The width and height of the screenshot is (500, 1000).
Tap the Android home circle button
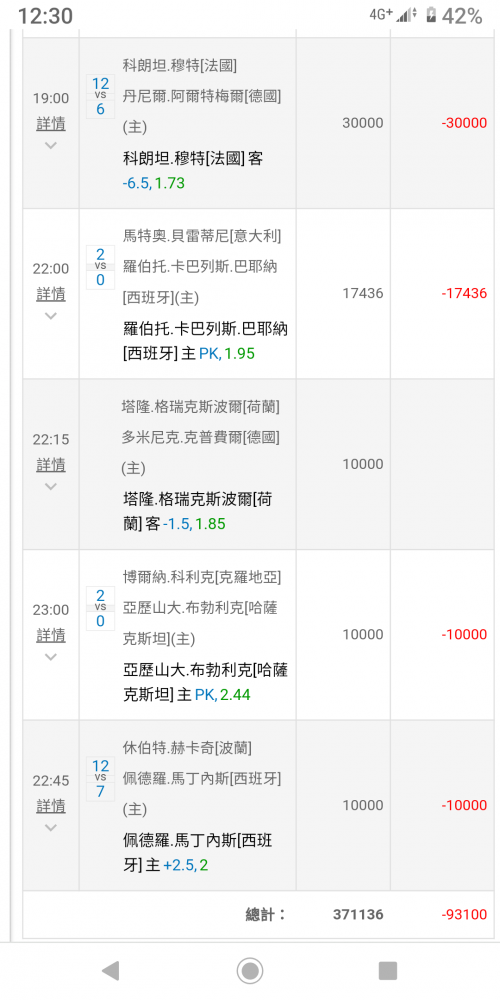tap(250, 971)
